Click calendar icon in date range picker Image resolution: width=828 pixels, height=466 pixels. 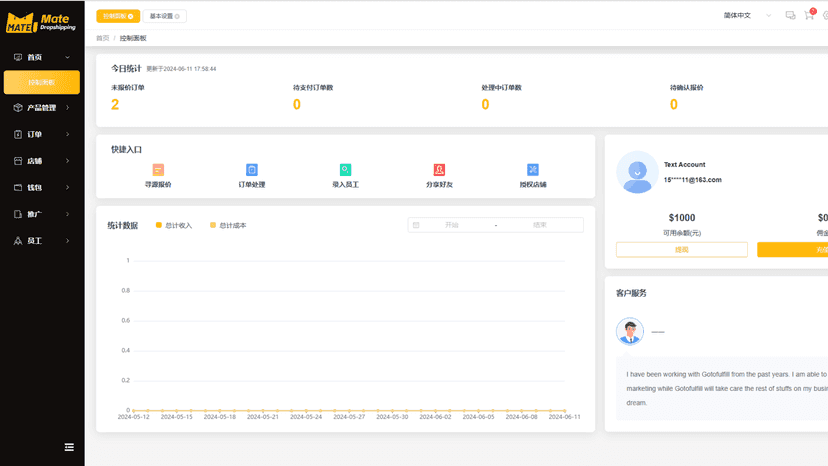point(416,225)
